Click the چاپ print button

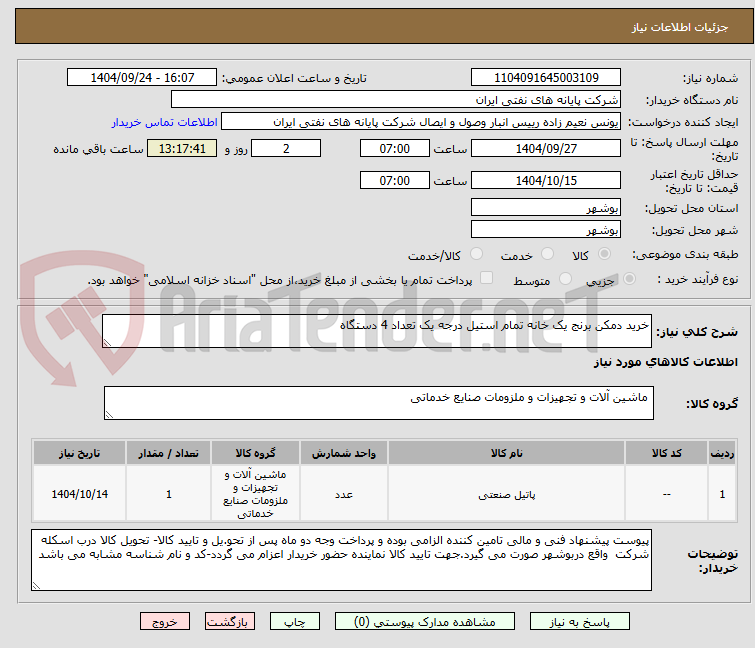point(295,622)
